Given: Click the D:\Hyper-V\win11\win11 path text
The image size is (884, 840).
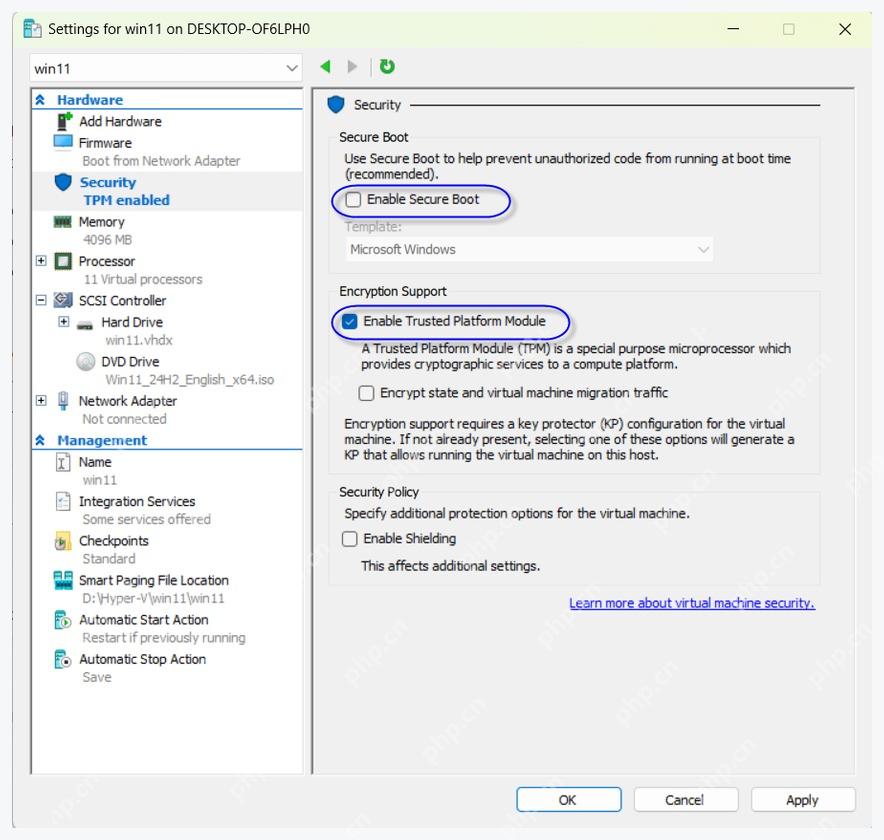Looking at the screenshot, I should pyautogui.click(x=153, y=599).
